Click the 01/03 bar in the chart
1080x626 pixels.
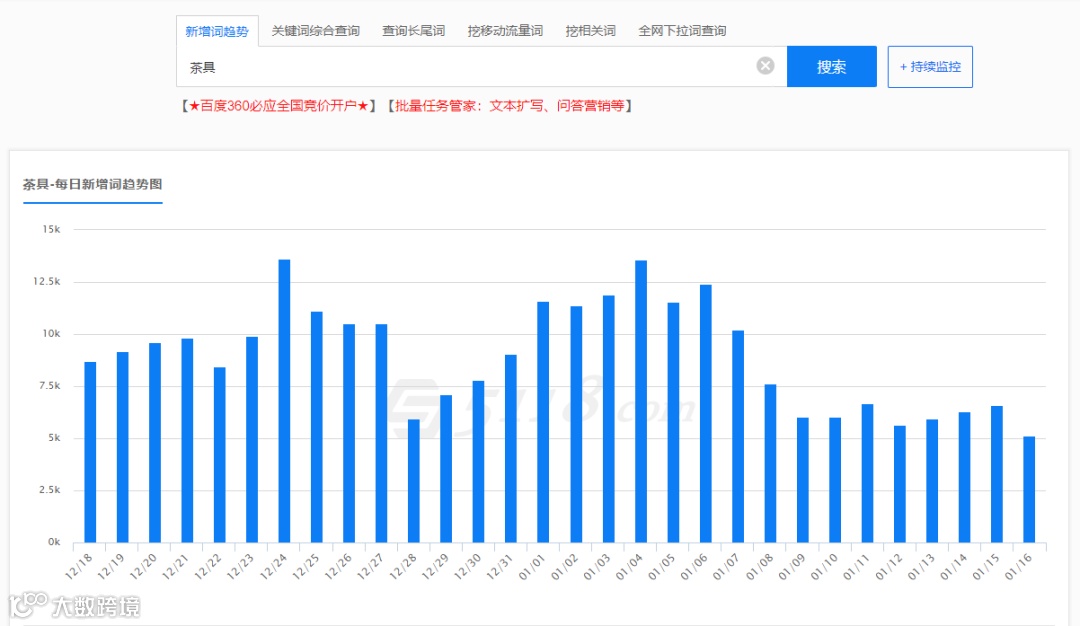tap(609, 419)
